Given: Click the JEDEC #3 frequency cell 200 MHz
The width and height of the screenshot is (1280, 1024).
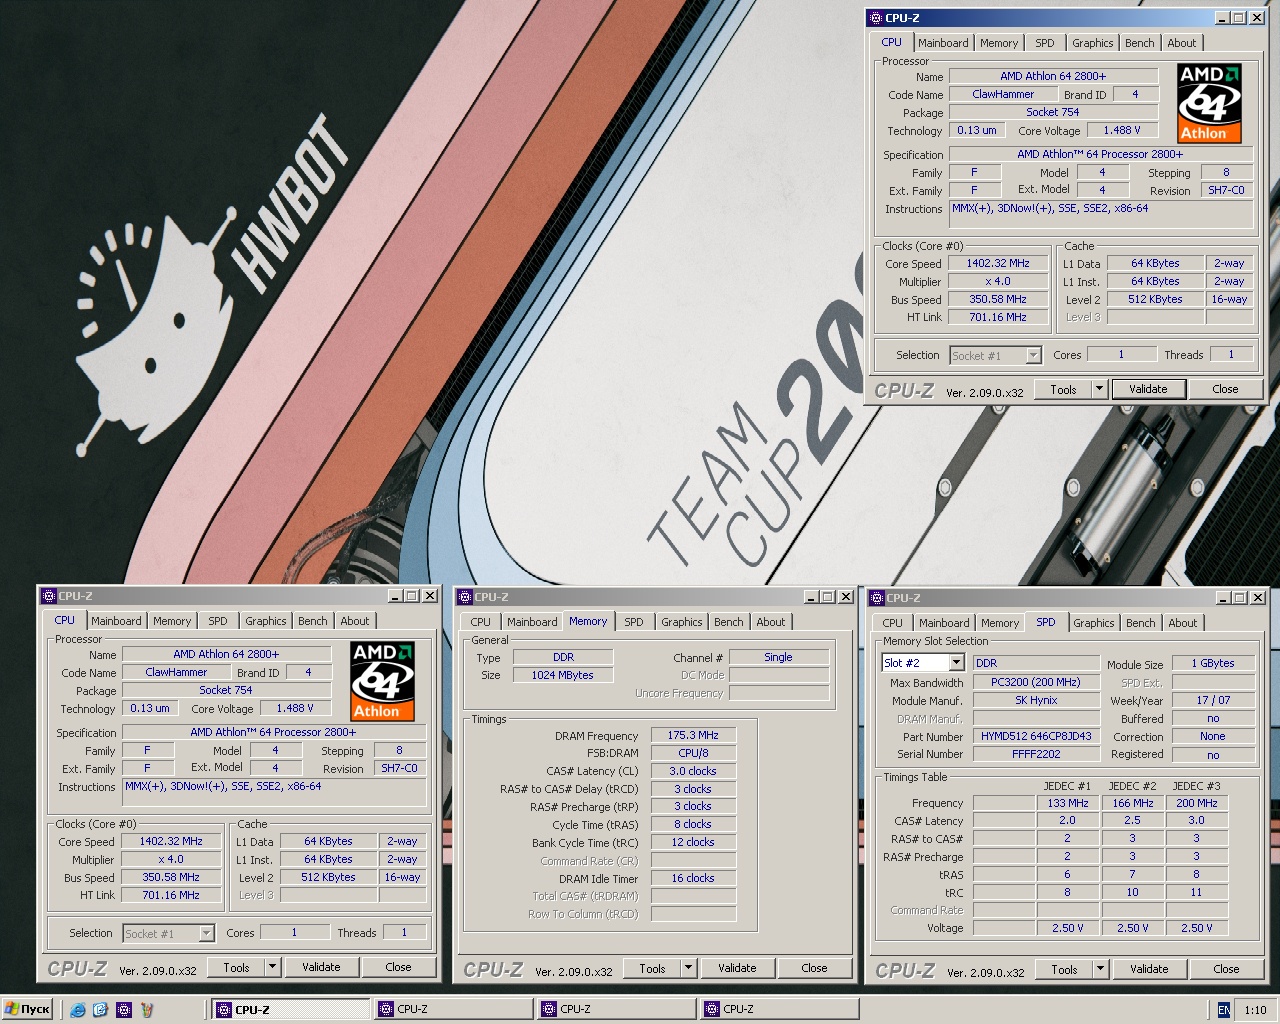Looking at the screenshot, I should tap(1196, 803).
